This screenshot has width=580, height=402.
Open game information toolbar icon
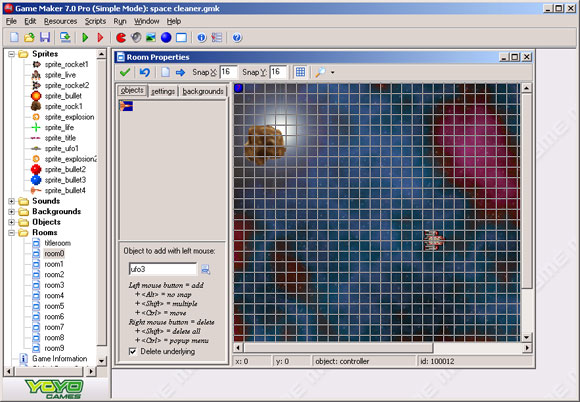(202, 37)
